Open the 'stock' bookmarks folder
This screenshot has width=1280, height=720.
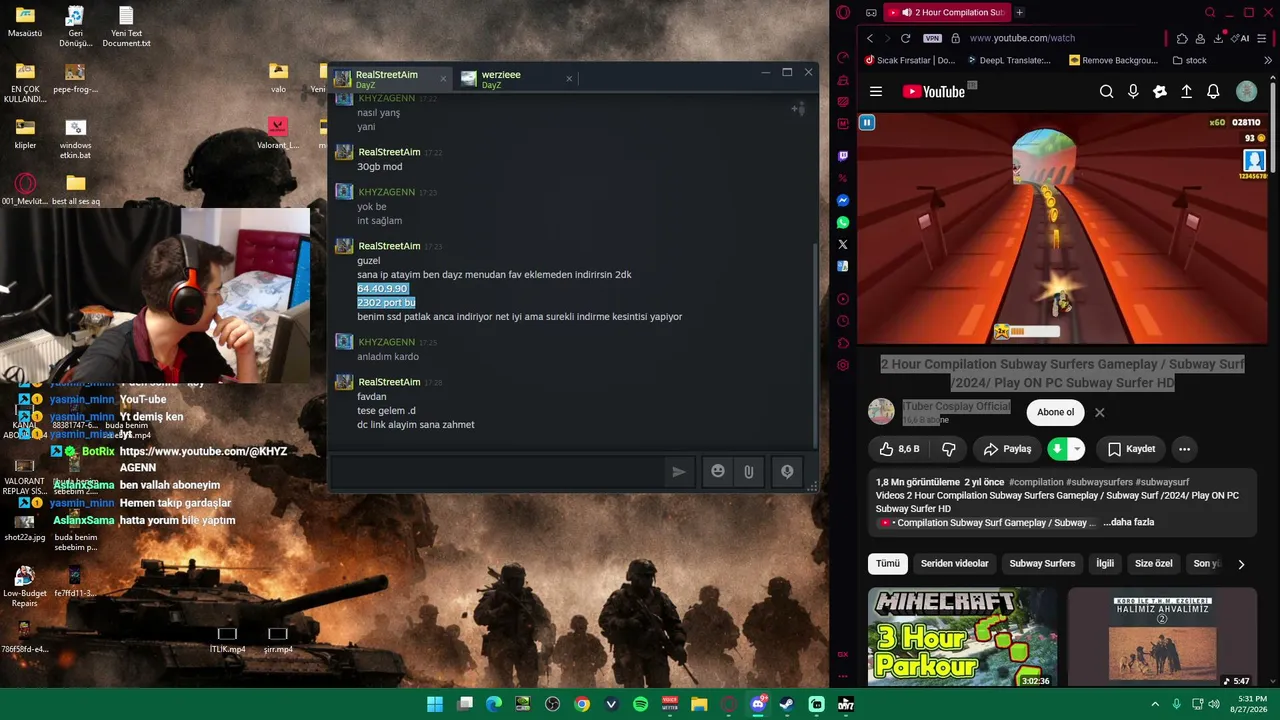[x=1190, y=60]
